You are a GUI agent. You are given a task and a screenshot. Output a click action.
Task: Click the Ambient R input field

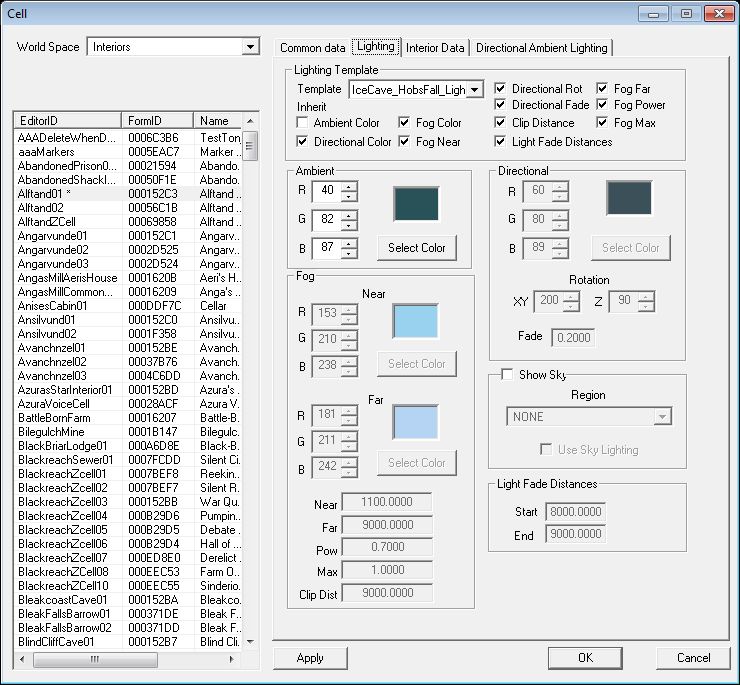(327, 191)
